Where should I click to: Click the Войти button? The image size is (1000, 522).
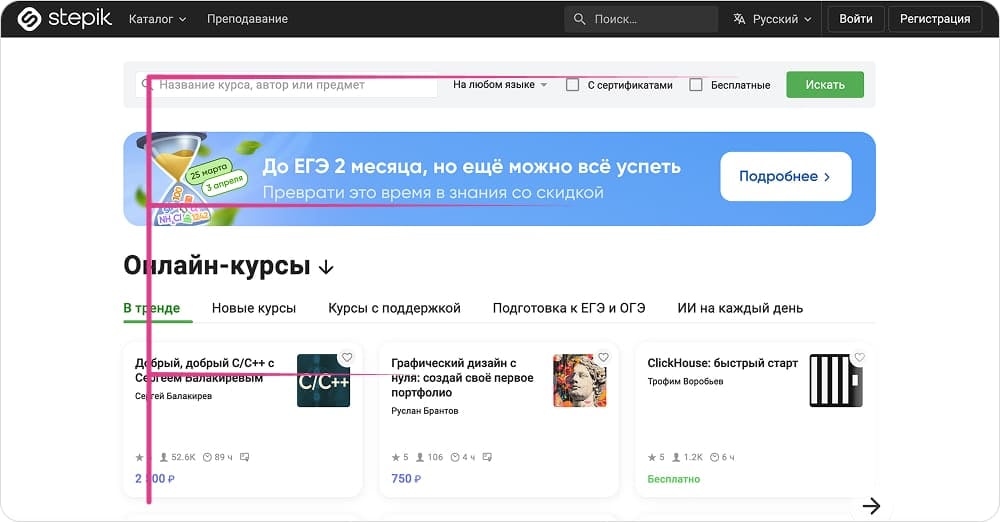pyautogui.click(x=856, y=19)
